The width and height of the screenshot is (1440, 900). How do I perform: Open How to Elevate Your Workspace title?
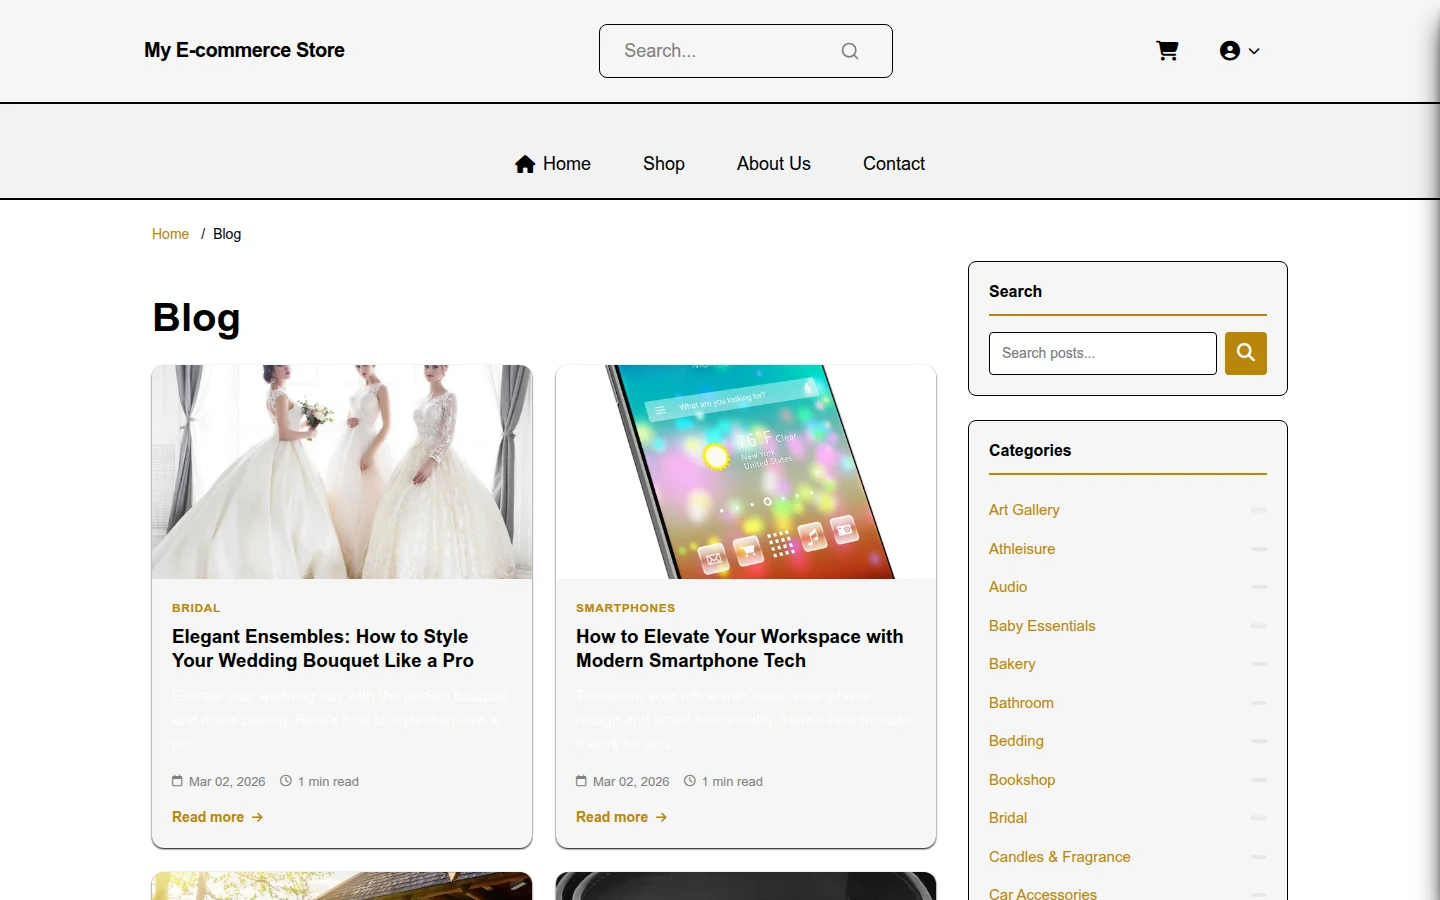(x=740, y=649)
